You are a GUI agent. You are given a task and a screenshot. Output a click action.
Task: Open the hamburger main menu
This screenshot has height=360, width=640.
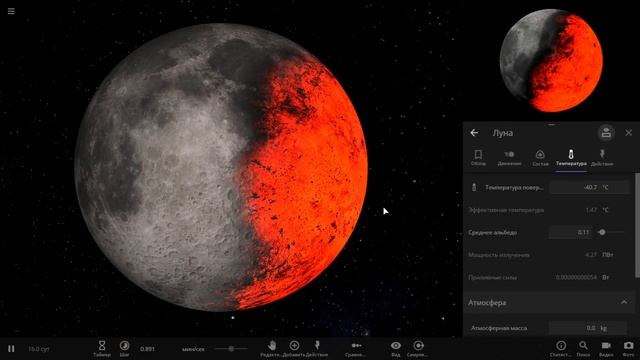coord(11,11)
